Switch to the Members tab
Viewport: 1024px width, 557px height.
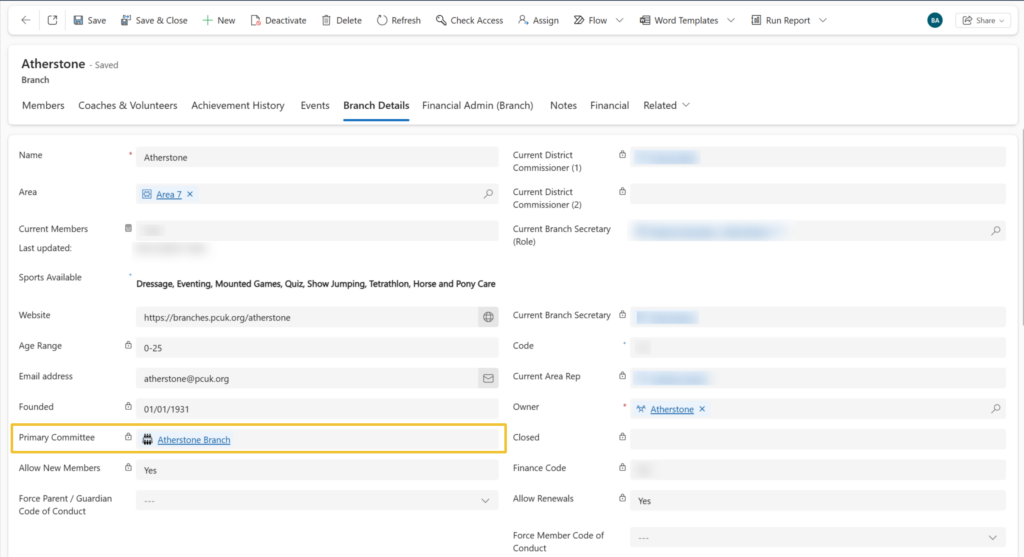(x=43, y=105)
